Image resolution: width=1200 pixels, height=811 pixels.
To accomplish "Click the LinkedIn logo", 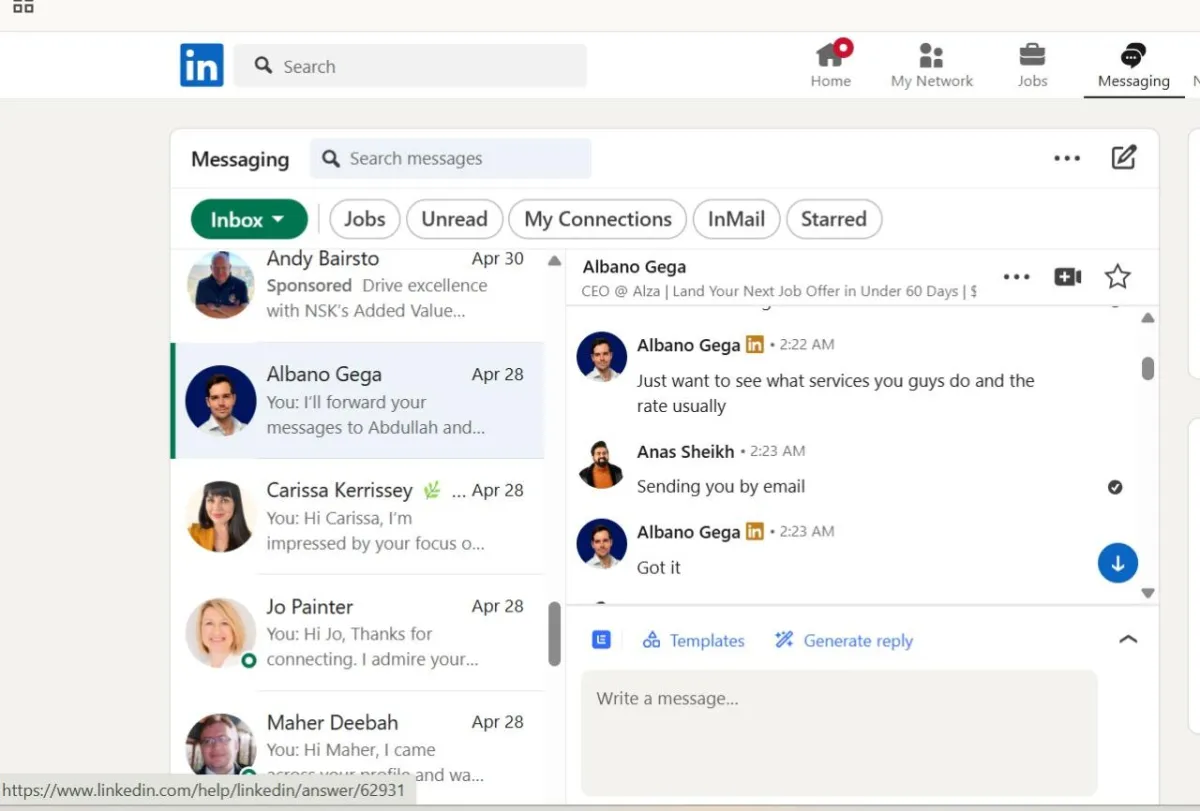I will point(201,65).
